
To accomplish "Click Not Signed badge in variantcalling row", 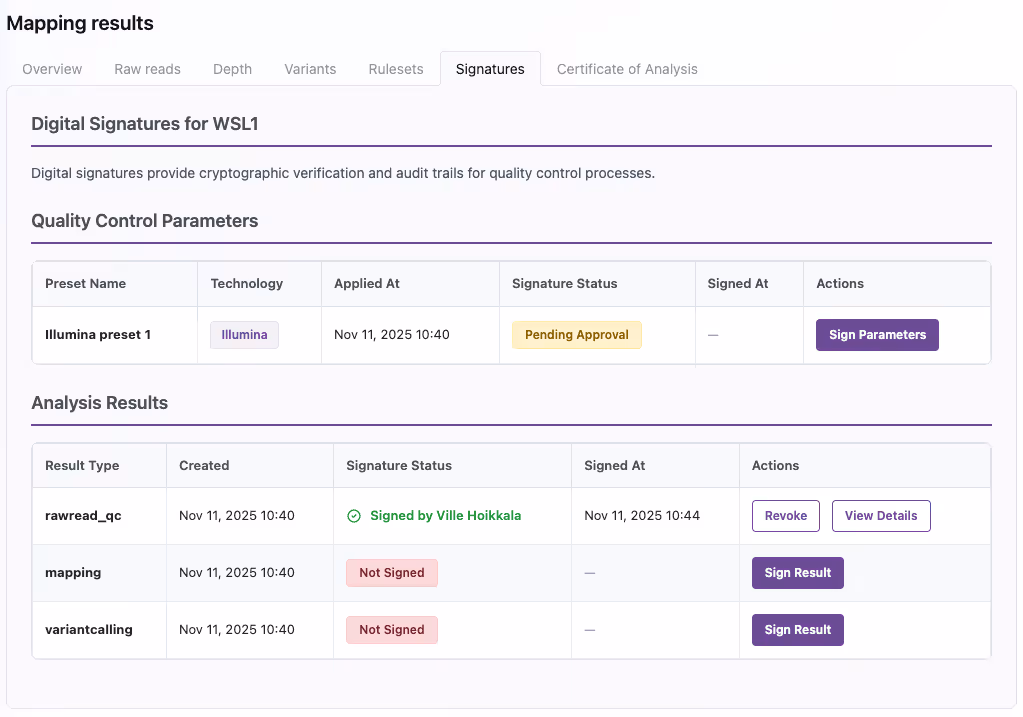I will pyautogui.click(x=391, y=630).
